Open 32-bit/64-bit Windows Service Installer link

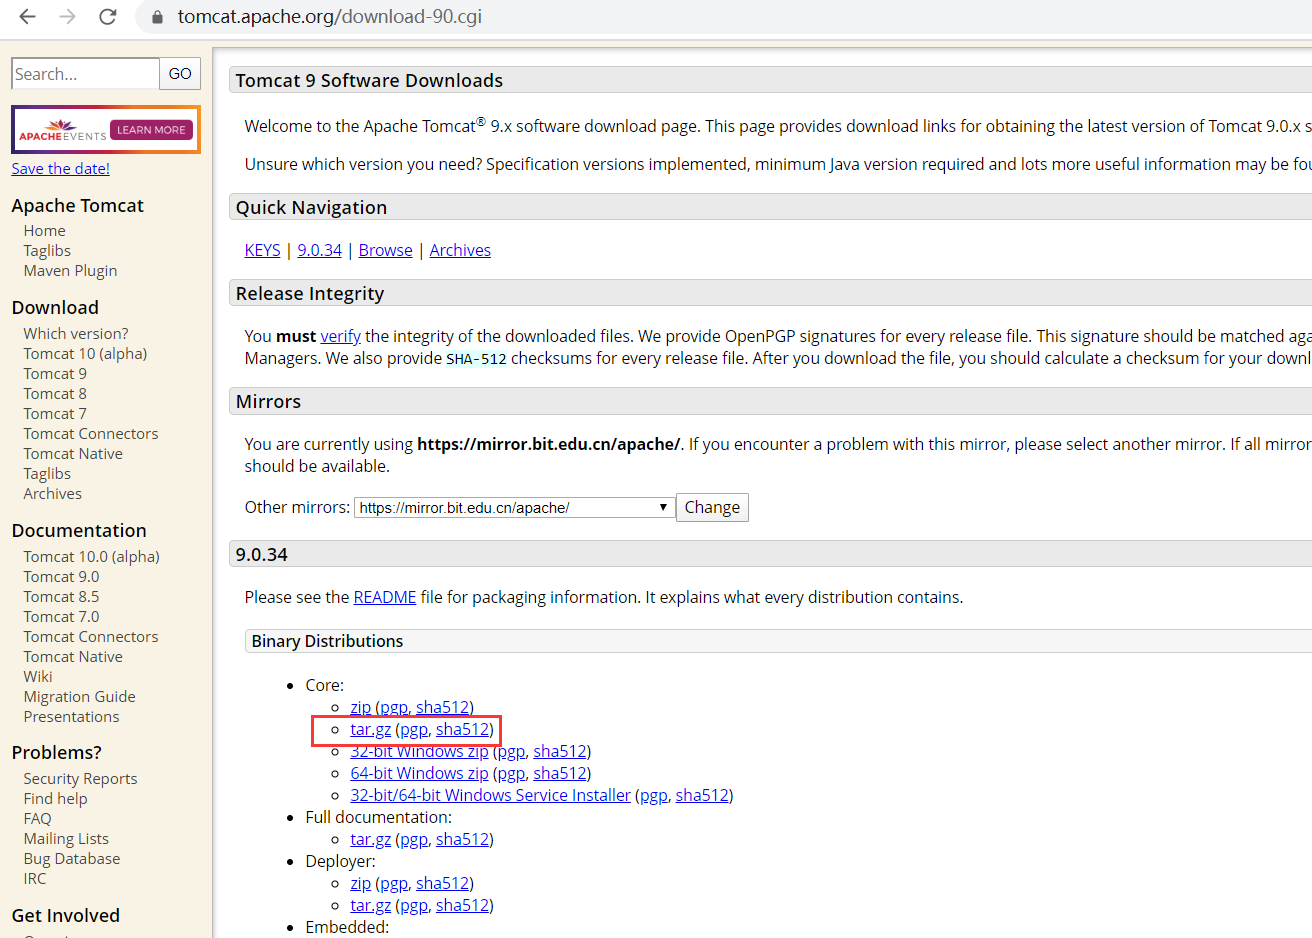[x=490, y=795]
